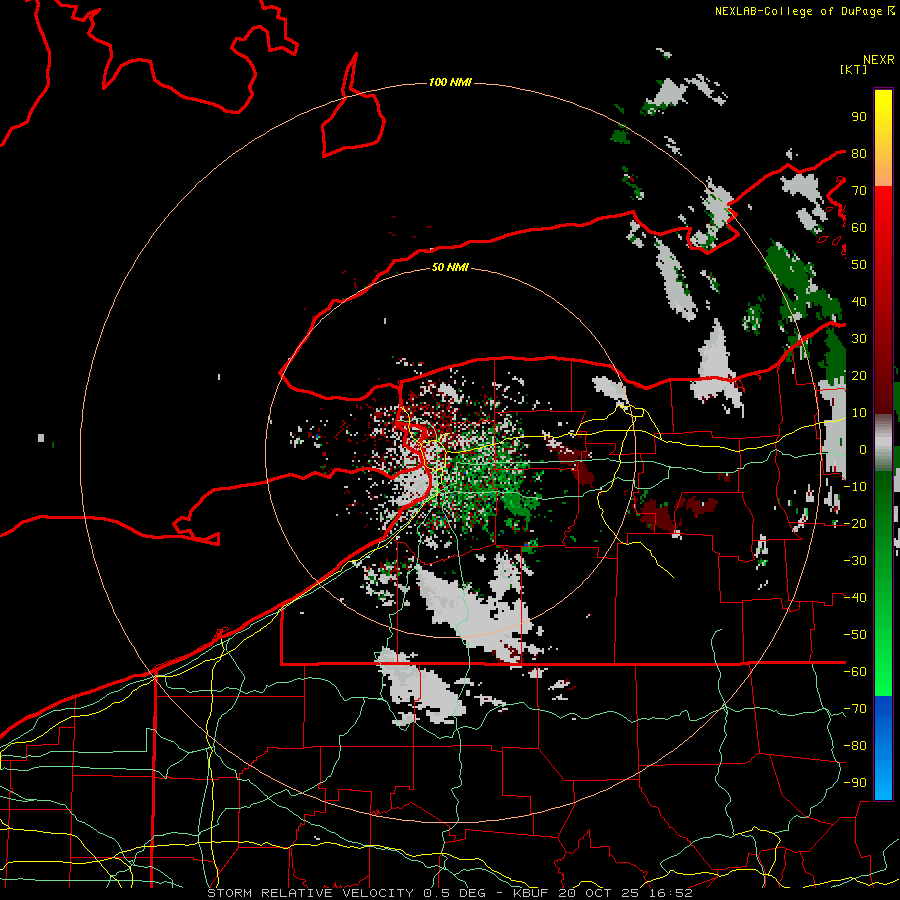Select the 50 value on velocity scale
This screenshot has height=900, width=900.
click(859, 265)
